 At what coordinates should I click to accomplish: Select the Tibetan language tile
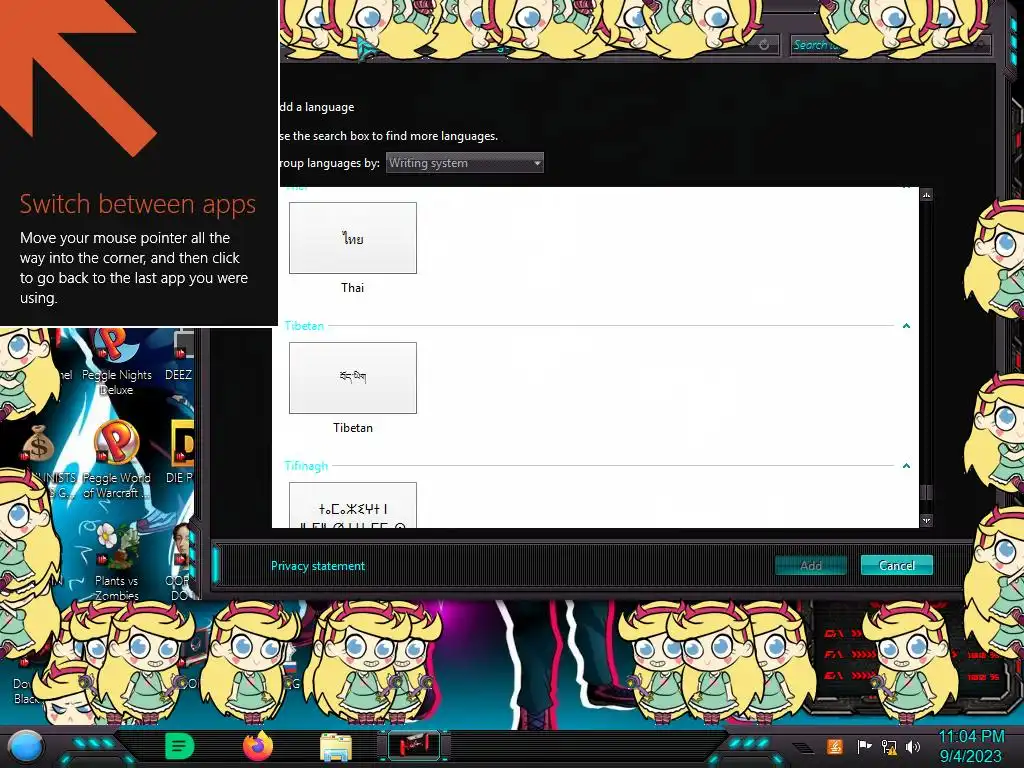tap(353, 377)
